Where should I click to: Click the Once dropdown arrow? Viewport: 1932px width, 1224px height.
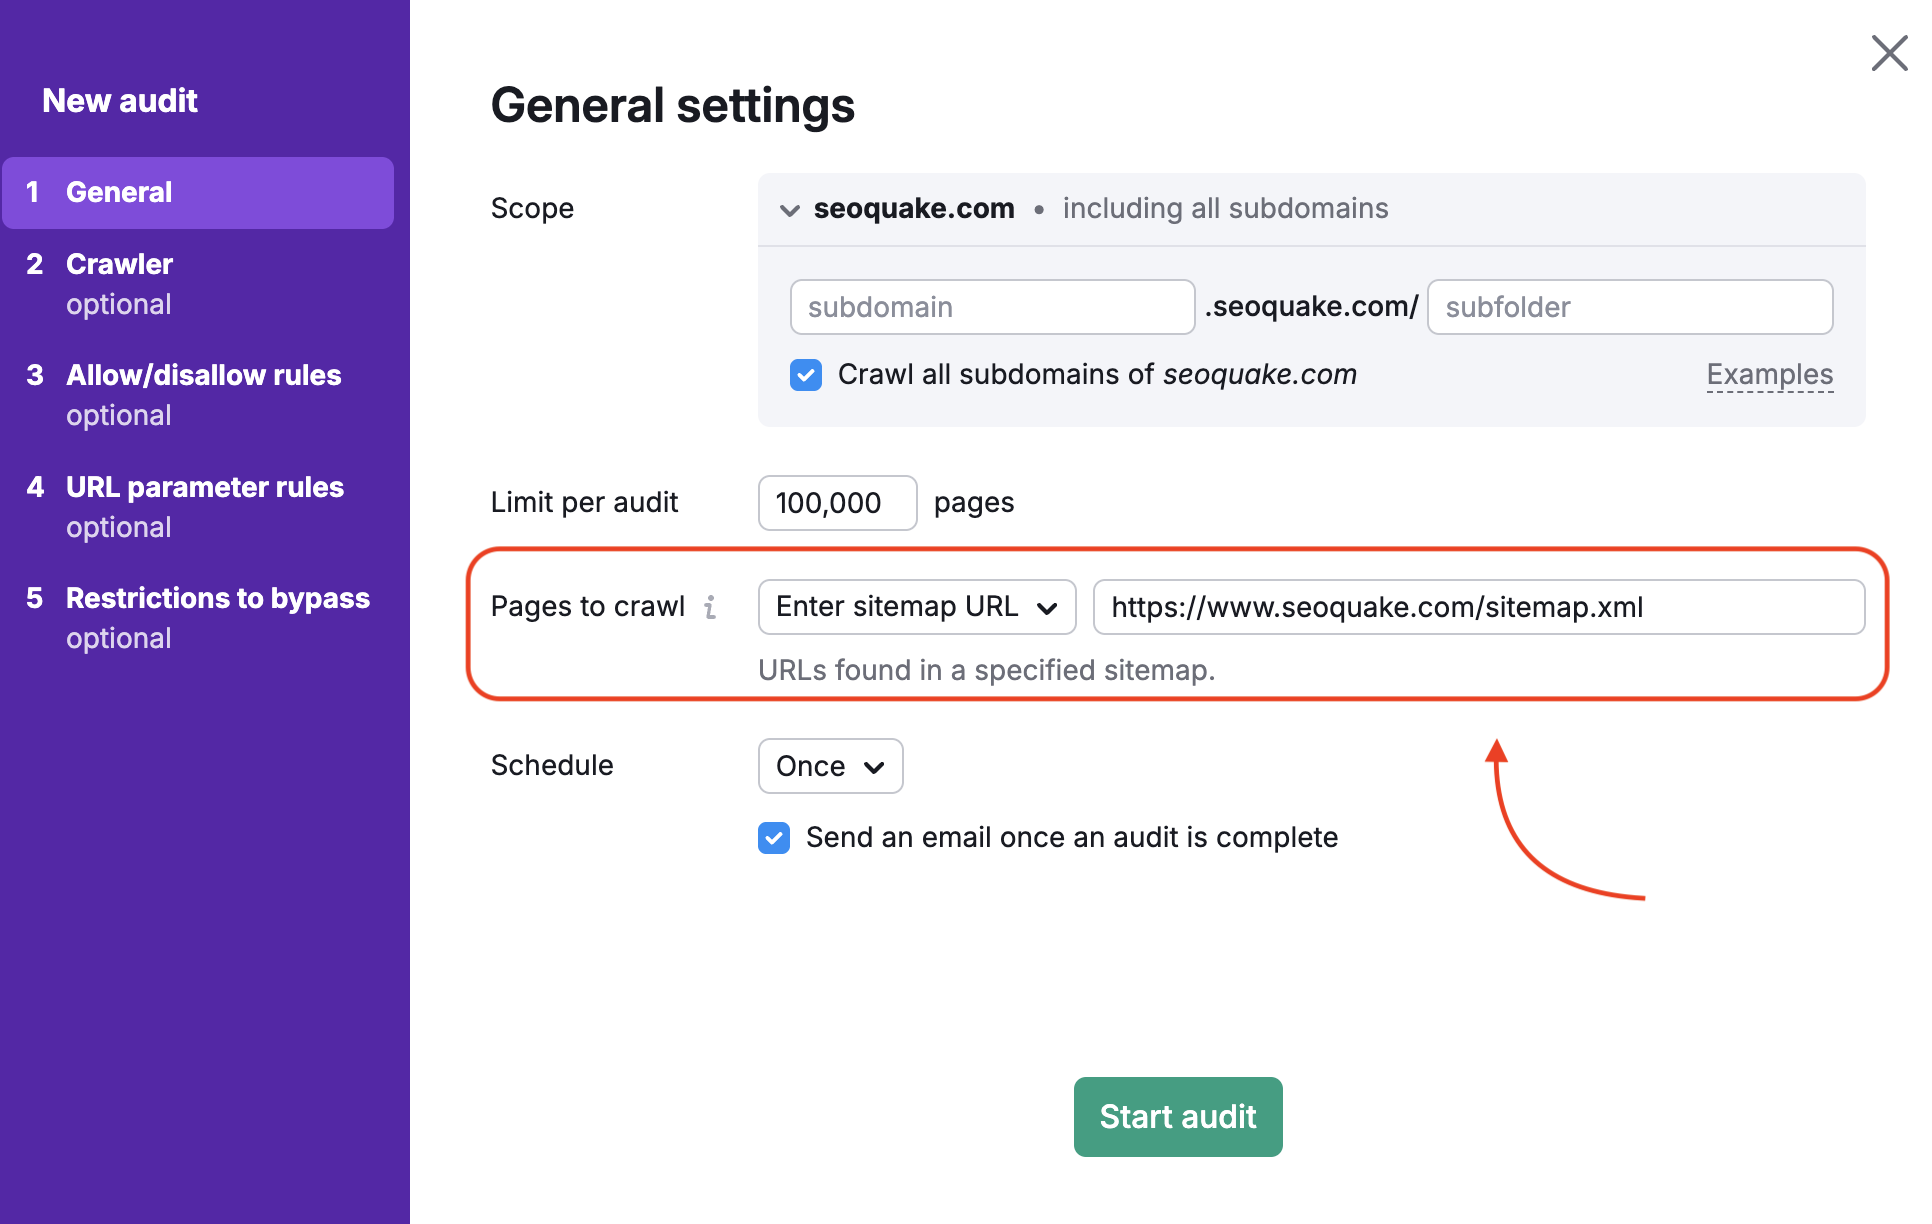[872, 766]
